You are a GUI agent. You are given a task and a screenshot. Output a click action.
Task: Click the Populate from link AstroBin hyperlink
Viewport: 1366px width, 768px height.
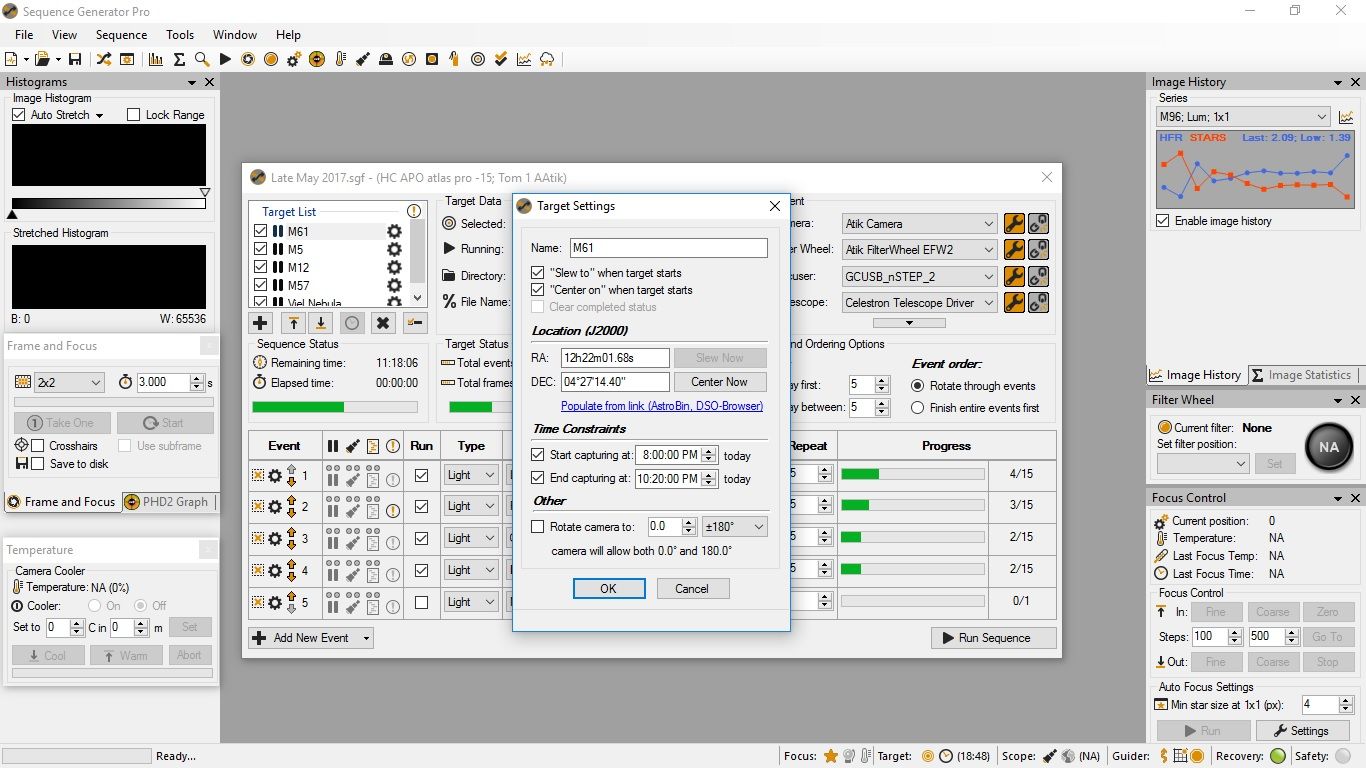(661, 405)
